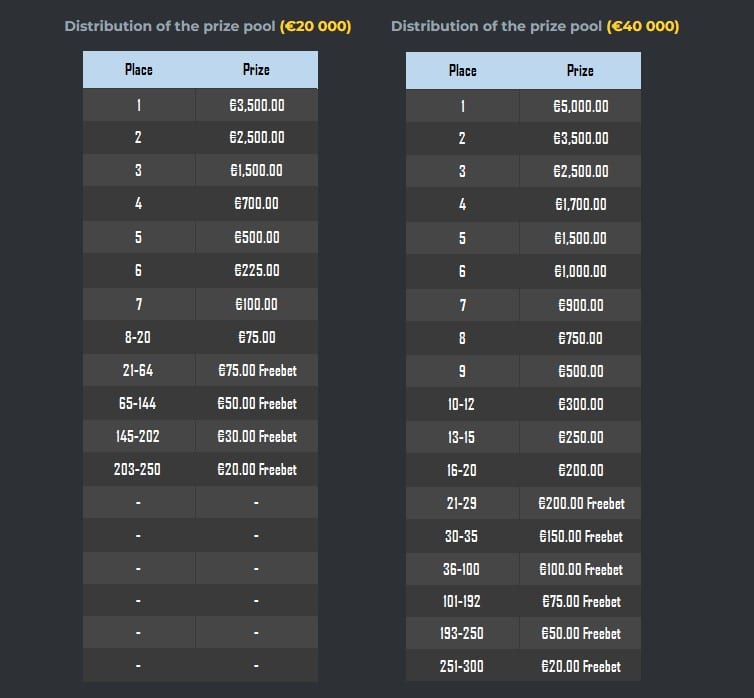Screen dimensions: 754x698
Task: Select the 8-20 place range cell
Action: pos(138,337)
